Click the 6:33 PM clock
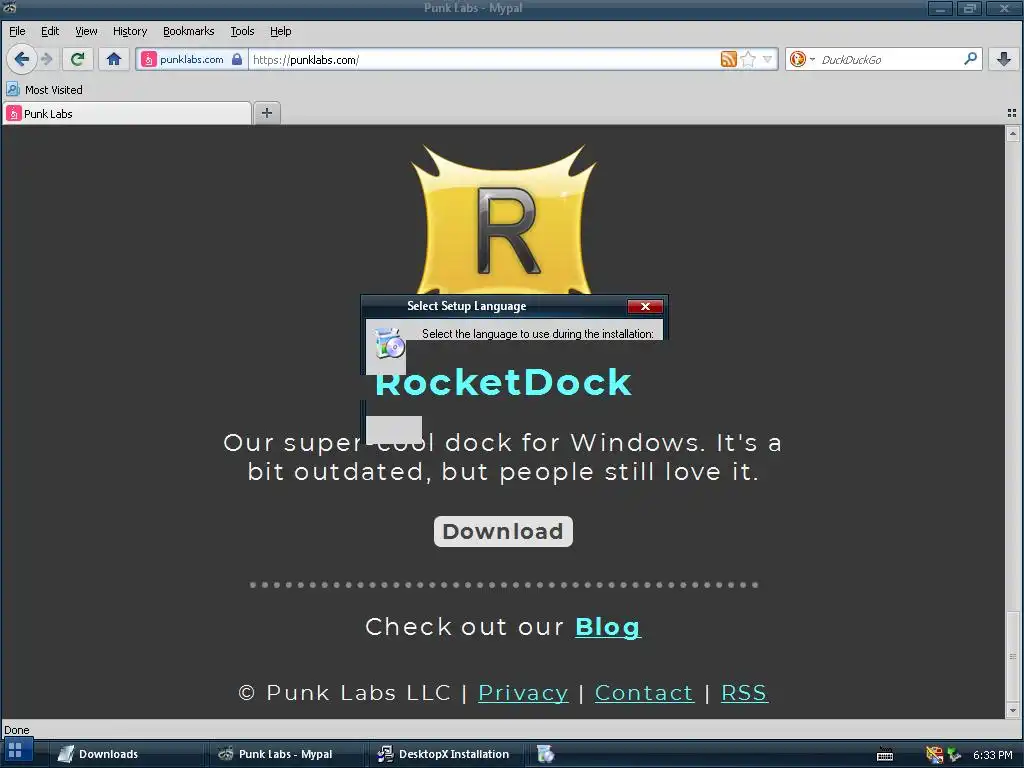Image resolution: width=1024 pixels, height=768 pixels. (993, 755)
